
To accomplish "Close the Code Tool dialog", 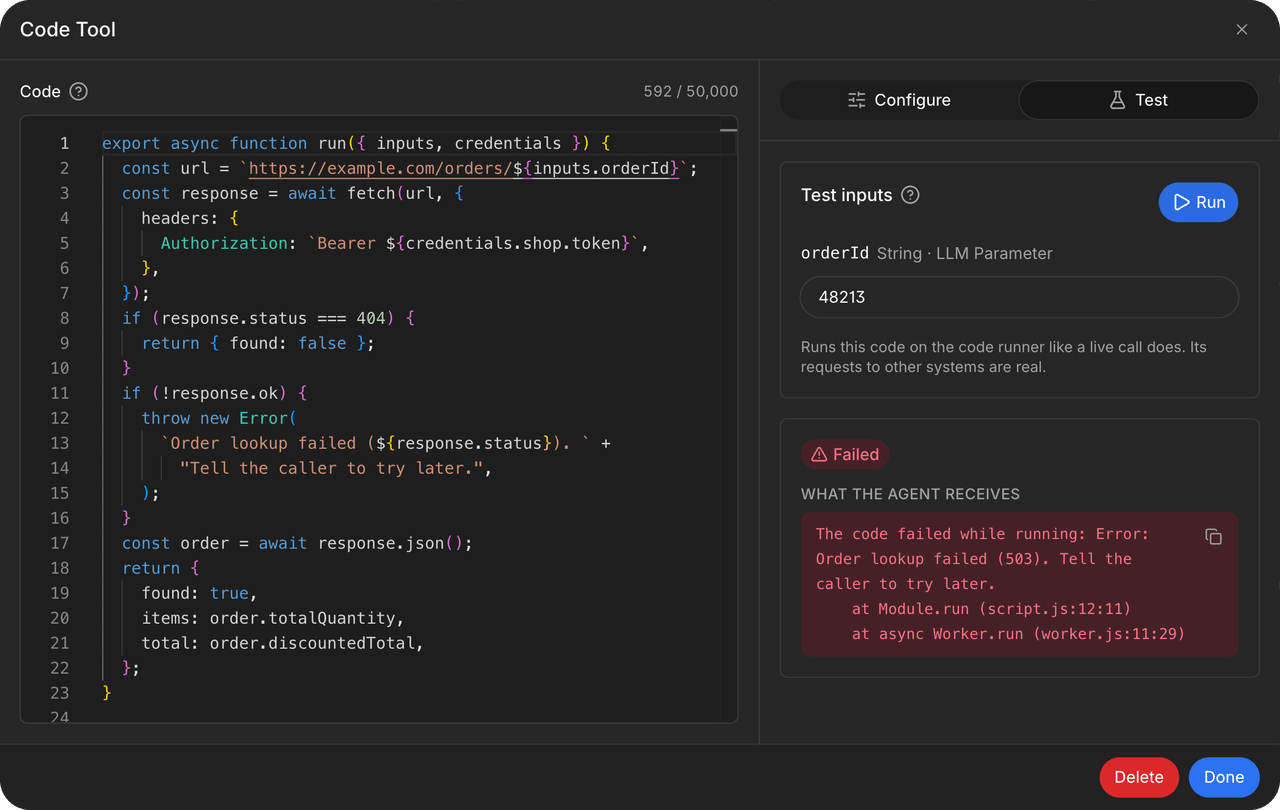I will pos(1242,30).
